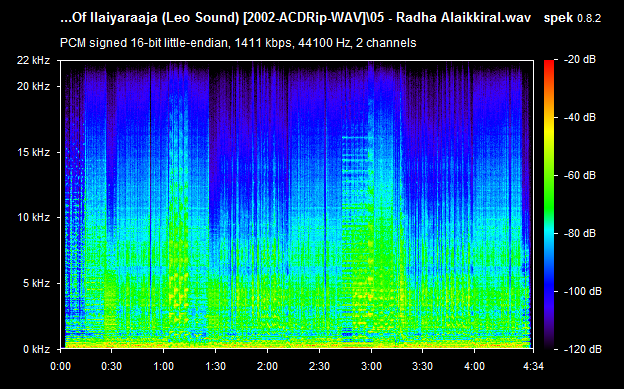Click the 1:00 time axis label

click(163, 366)
